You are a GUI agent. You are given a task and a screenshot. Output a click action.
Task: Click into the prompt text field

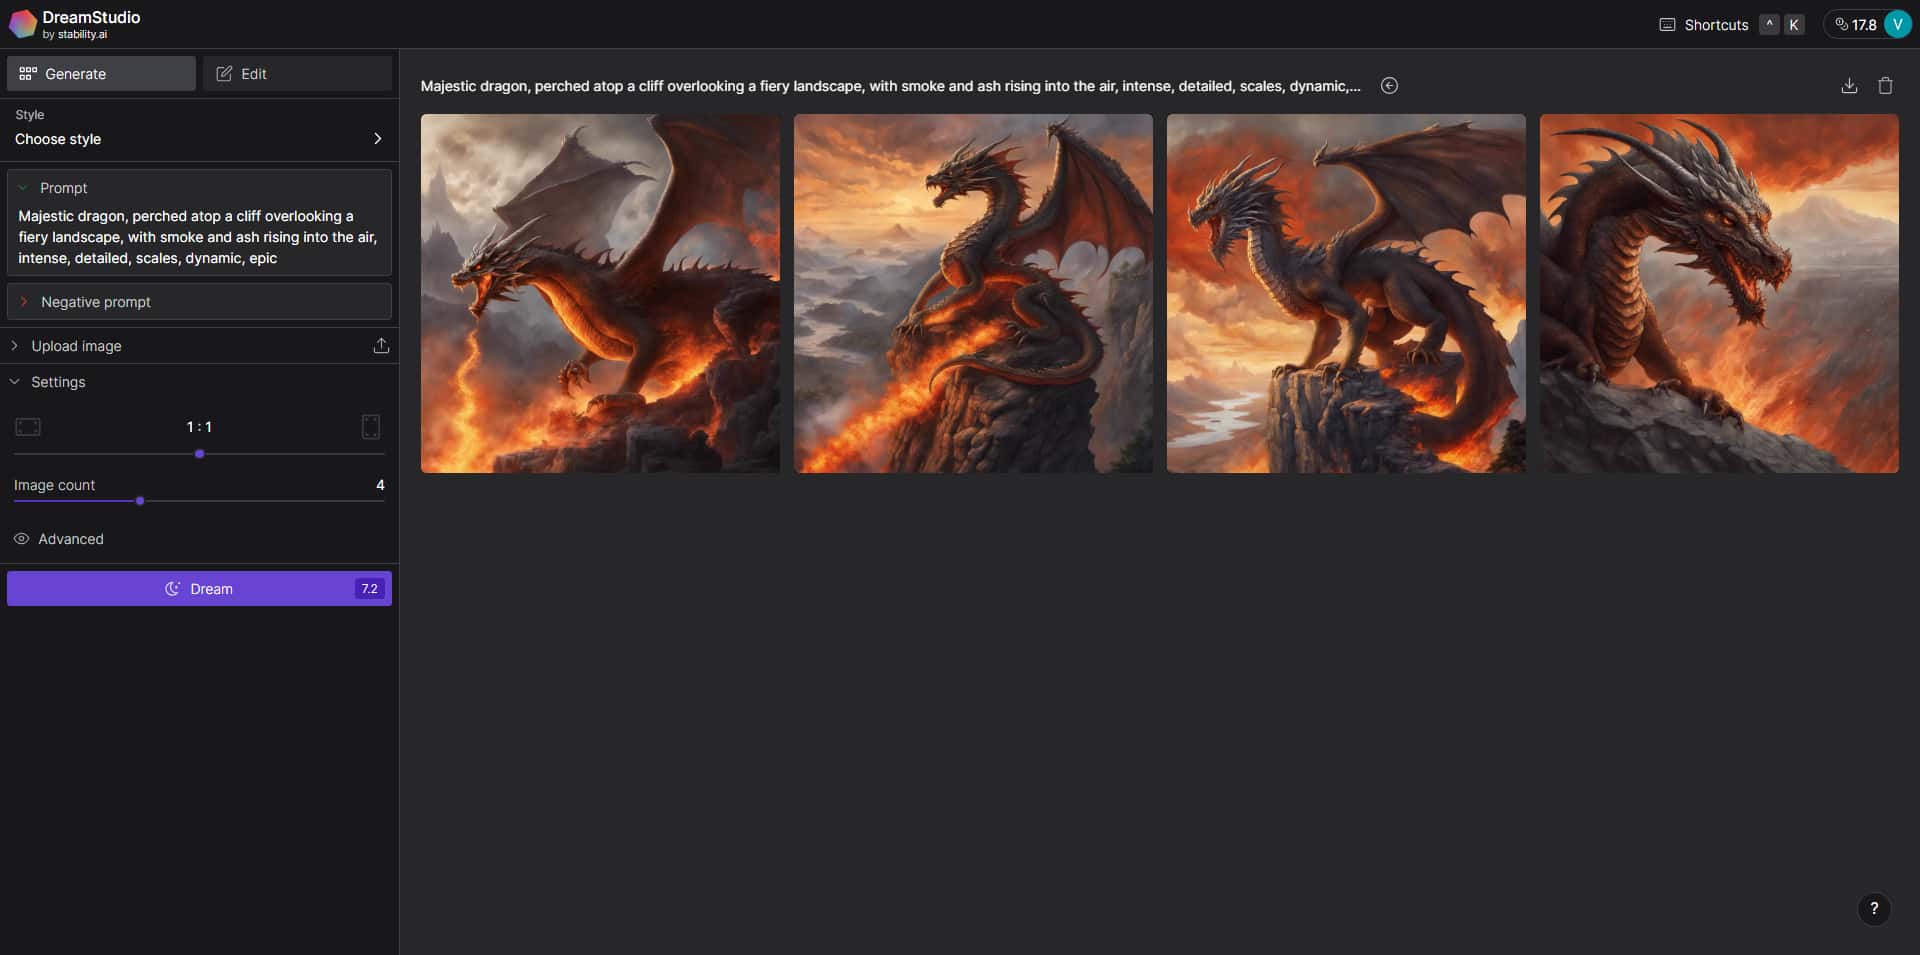199,237
